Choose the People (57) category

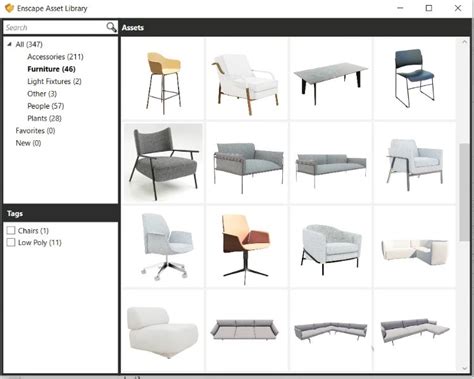(x=46, y=106)
